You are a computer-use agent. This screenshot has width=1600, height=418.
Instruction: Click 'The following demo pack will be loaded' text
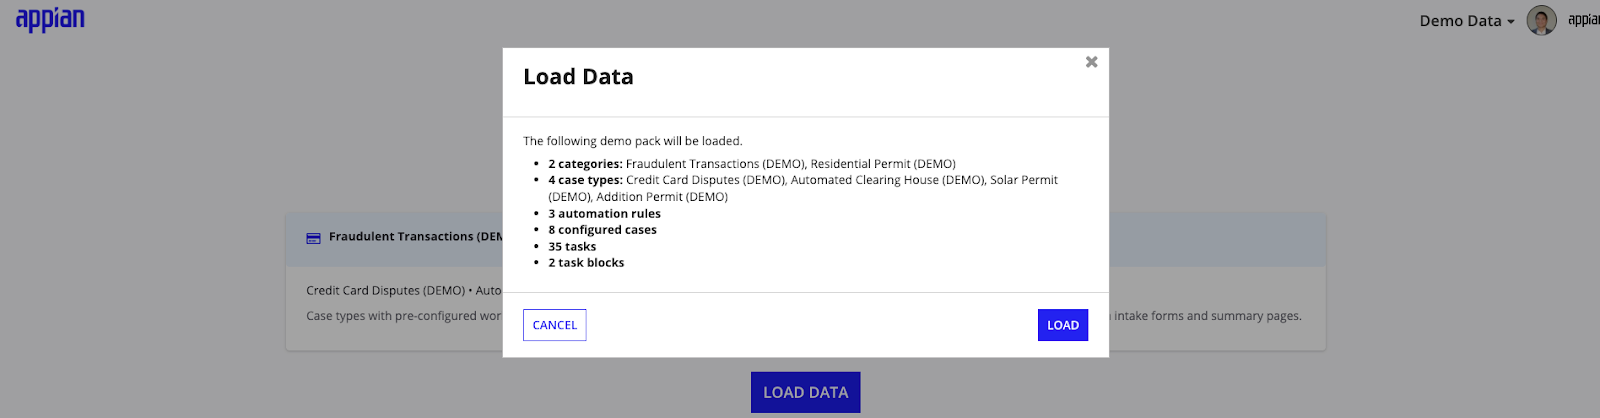(x=633, y=141)
